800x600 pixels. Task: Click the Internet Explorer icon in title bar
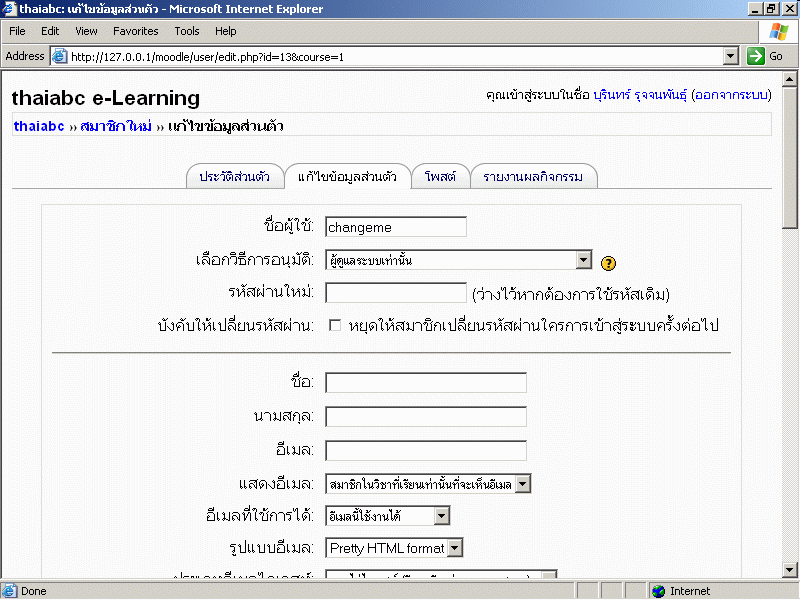coord(9,9)
